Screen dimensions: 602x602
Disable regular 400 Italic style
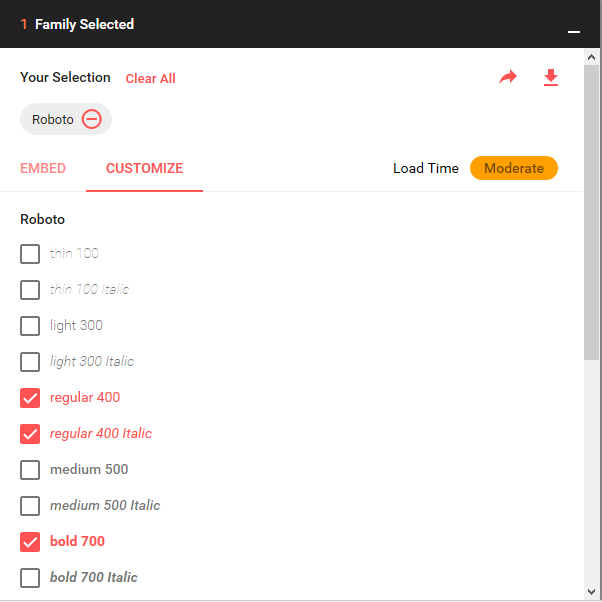coord(30,434)
